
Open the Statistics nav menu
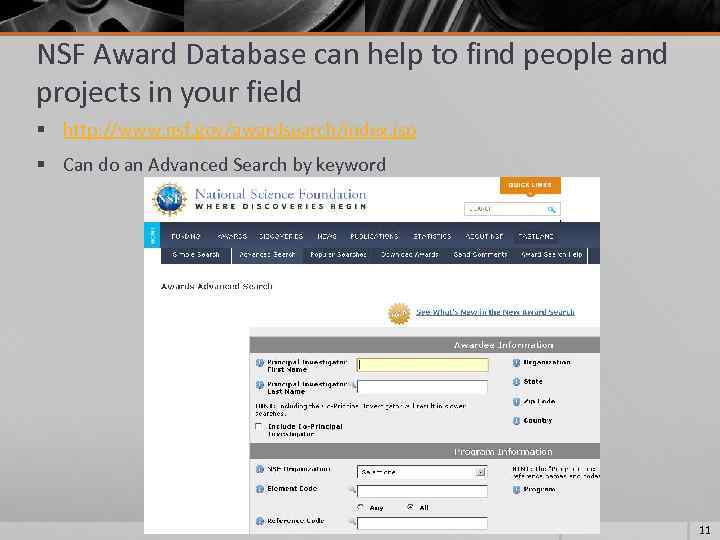pyautogui.click(x=432, y=236)
